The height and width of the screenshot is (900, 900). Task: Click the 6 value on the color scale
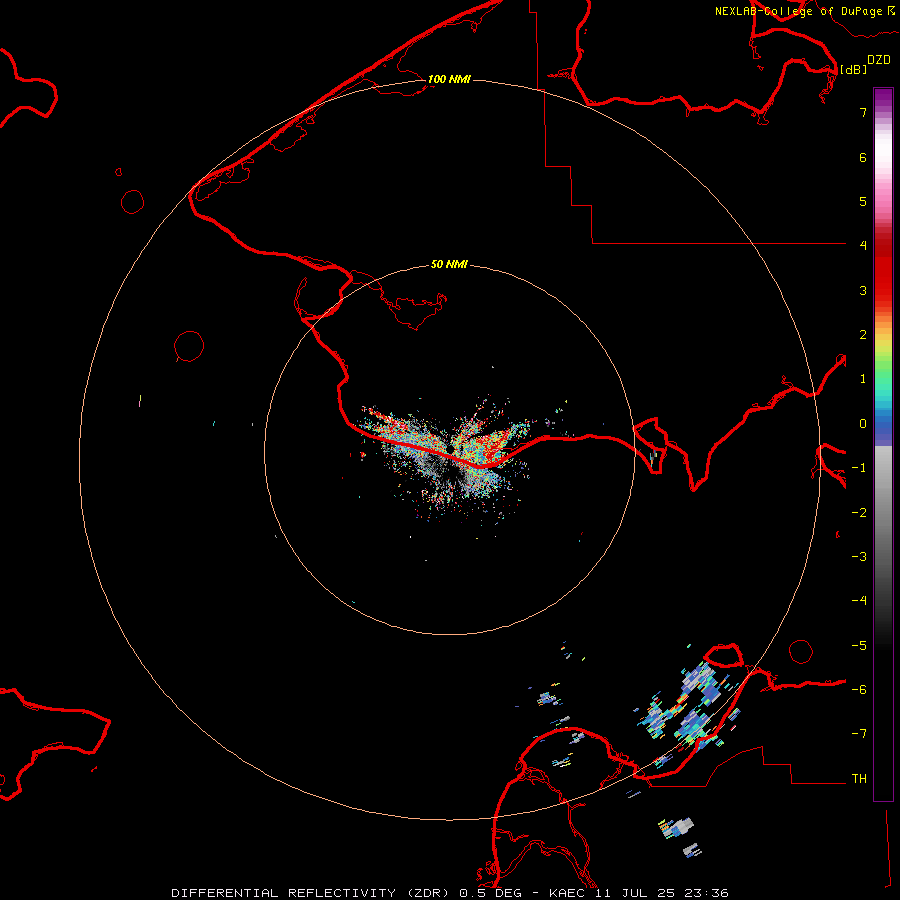863,157
